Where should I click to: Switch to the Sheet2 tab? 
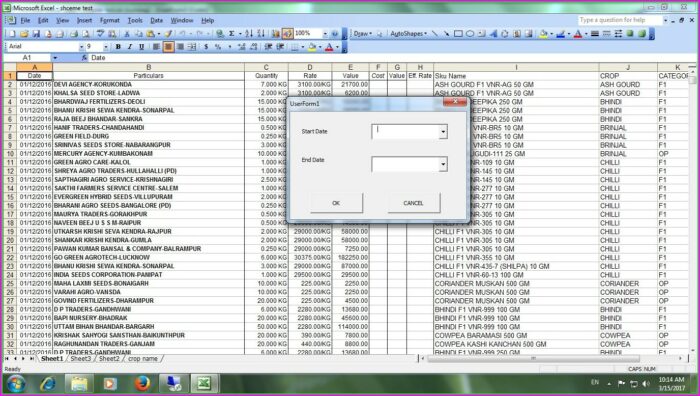[x=109, y=358]
